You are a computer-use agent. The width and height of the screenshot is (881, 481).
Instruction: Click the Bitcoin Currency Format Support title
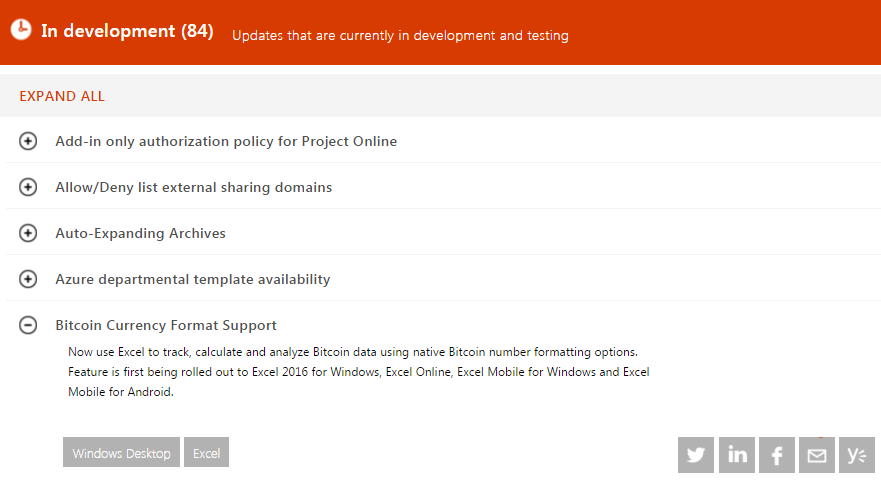point(166,325)
